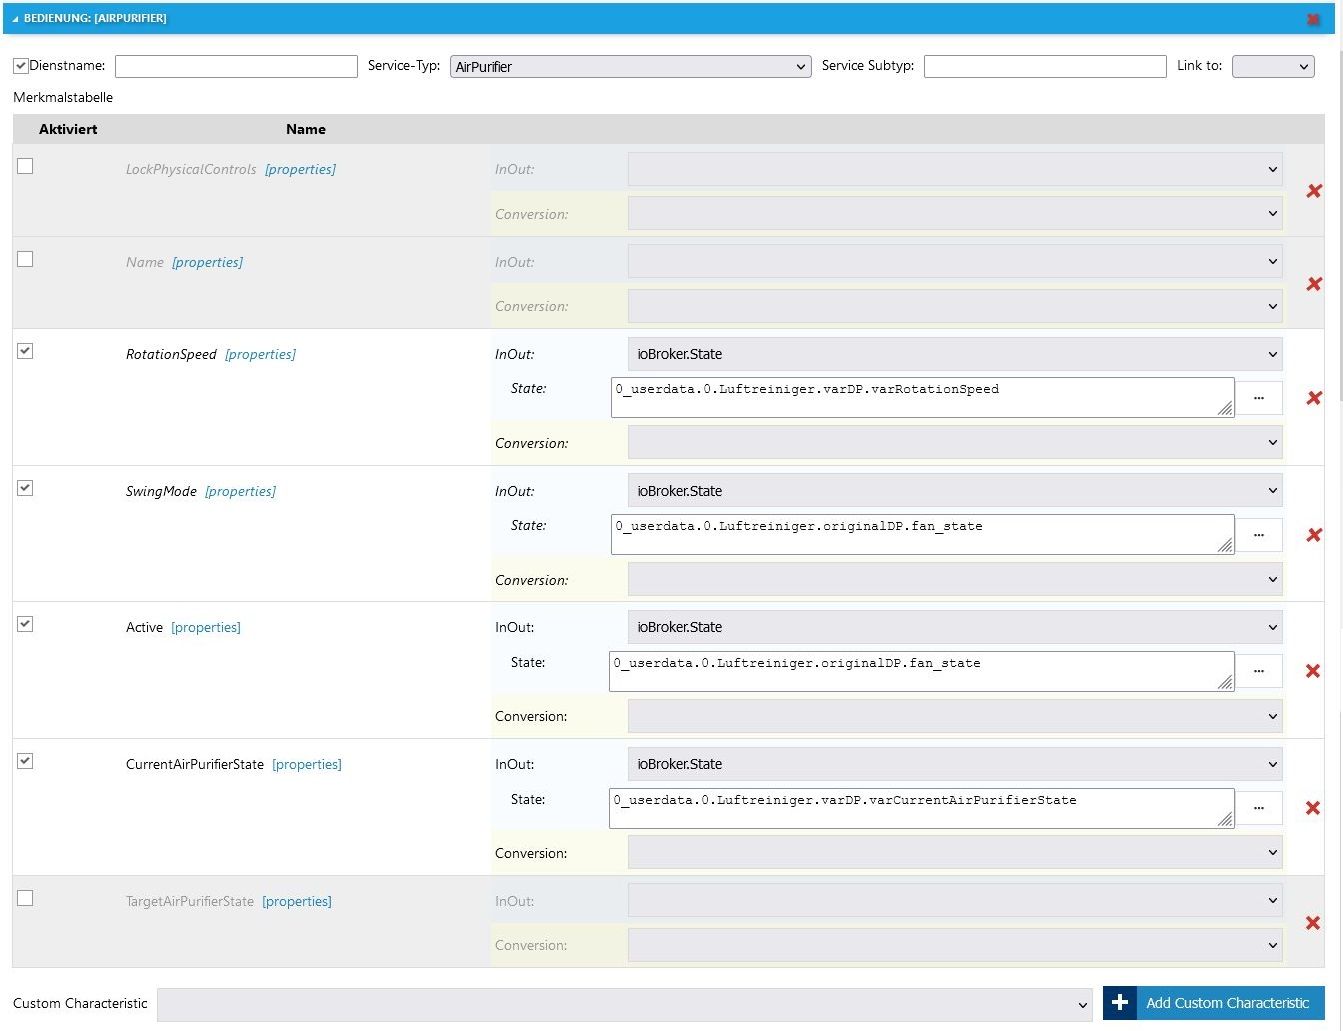Image resolution: width=1343 pixels, height=1031 pixels.
Task: Delete the Active characteristic row red X
Action: (x=1313, y=671)
